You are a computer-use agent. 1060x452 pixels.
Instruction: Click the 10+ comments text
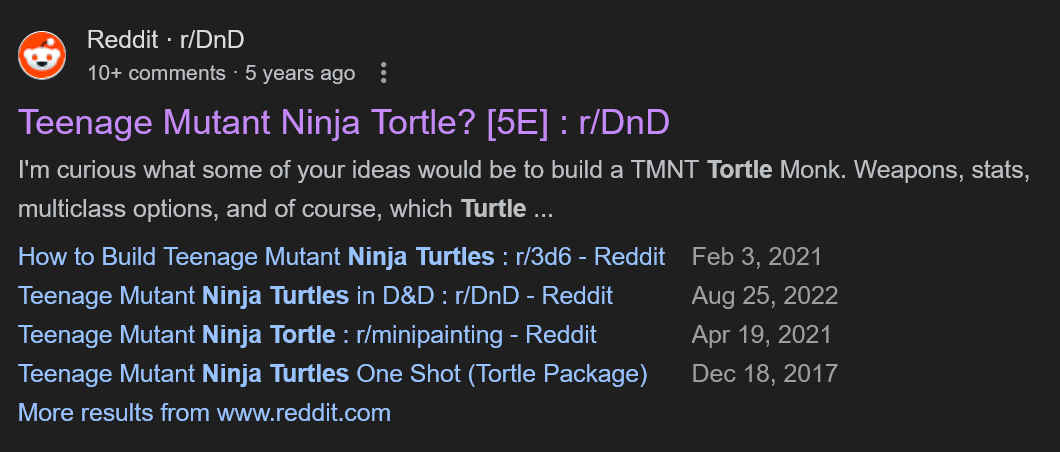(x=156, y=73)
